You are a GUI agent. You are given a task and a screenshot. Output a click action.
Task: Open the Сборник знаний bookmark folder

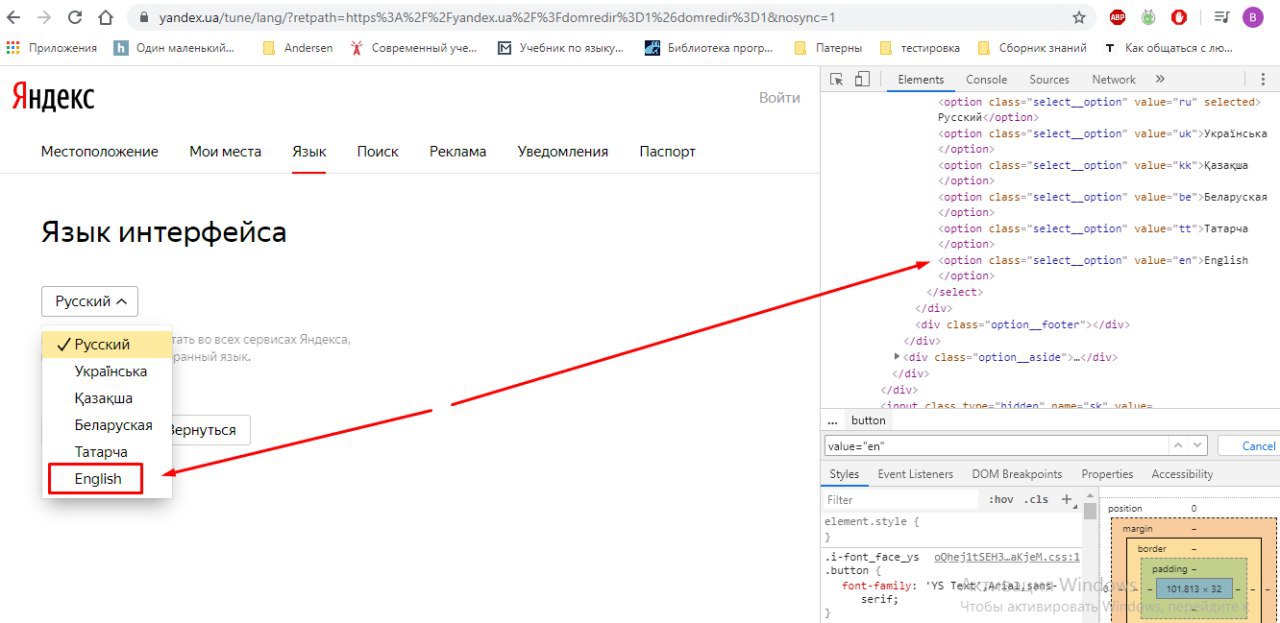pos(1031,47)
